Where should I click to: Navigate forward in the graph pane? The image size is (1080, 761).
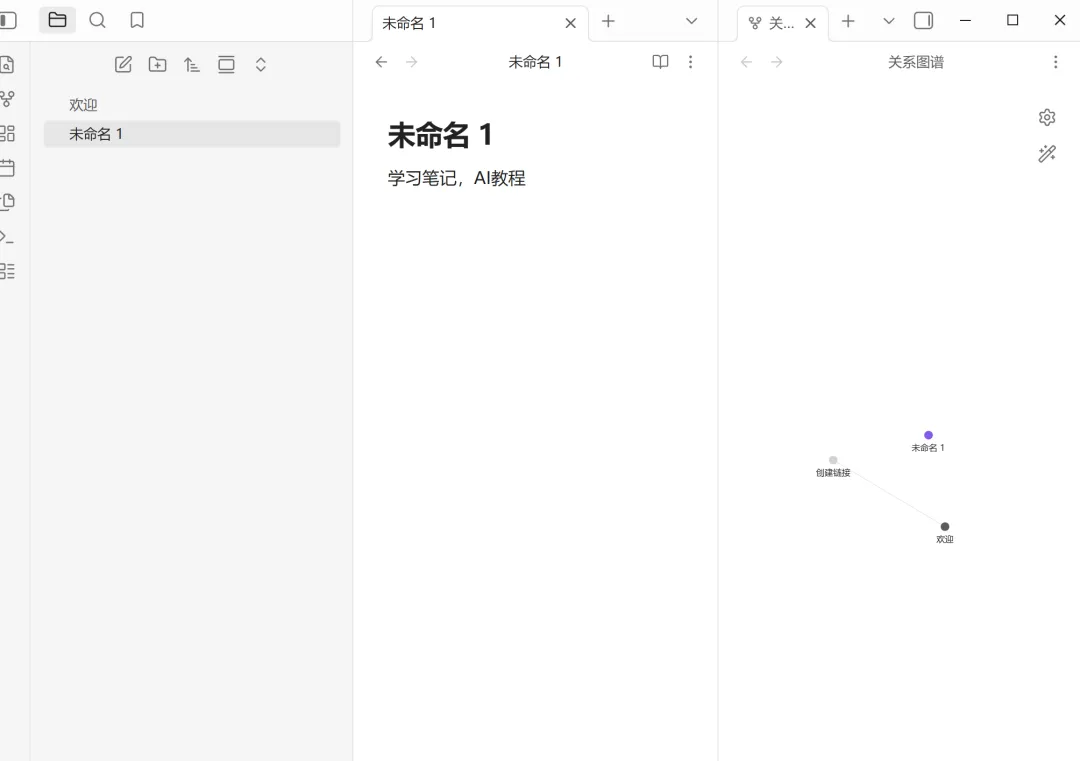pos(777,62)
